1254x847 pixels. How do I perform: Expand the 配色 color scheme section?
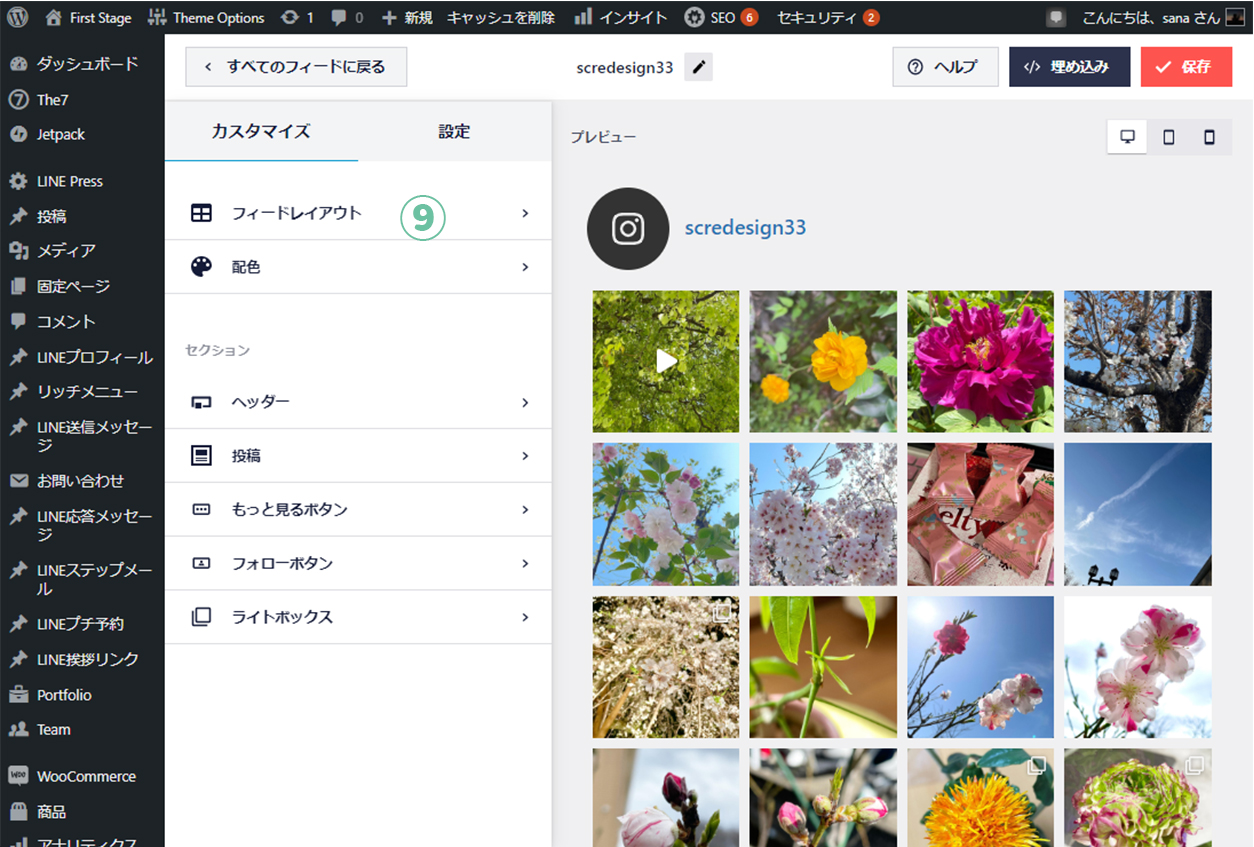358,267
